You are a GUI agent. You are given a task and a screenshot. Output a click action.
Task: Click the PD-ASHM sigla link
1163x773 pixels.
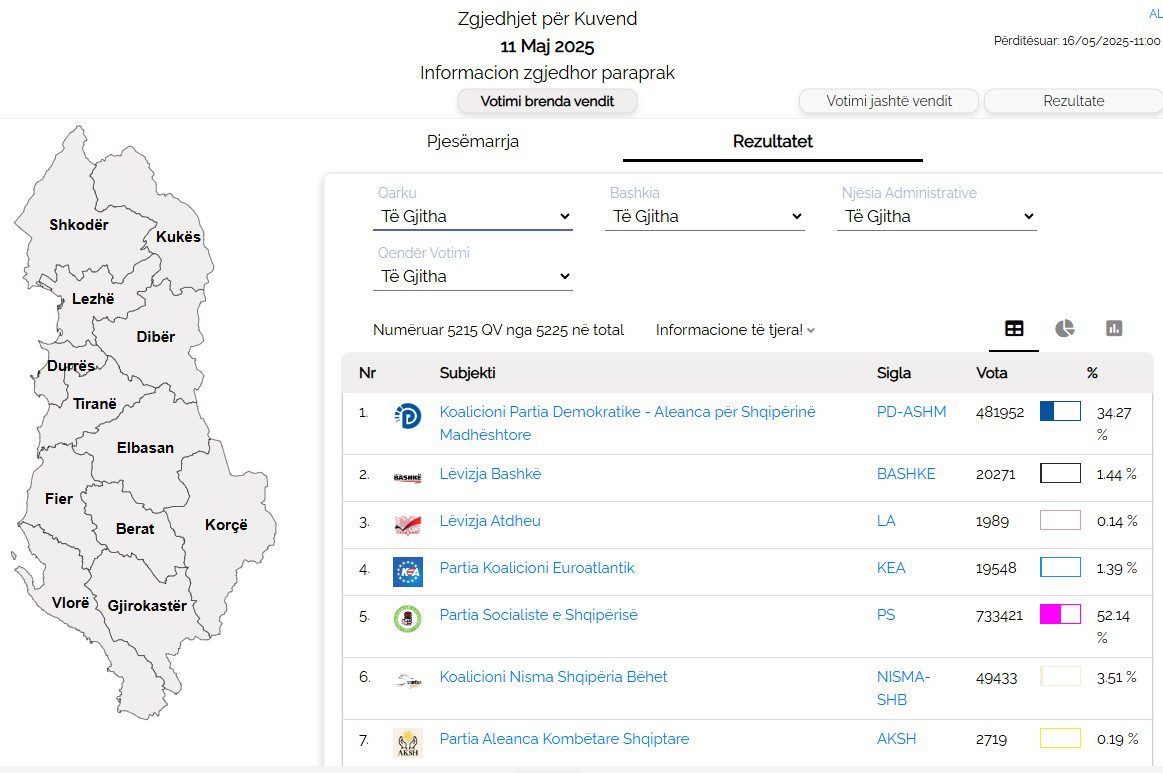[x=912, y=412]
